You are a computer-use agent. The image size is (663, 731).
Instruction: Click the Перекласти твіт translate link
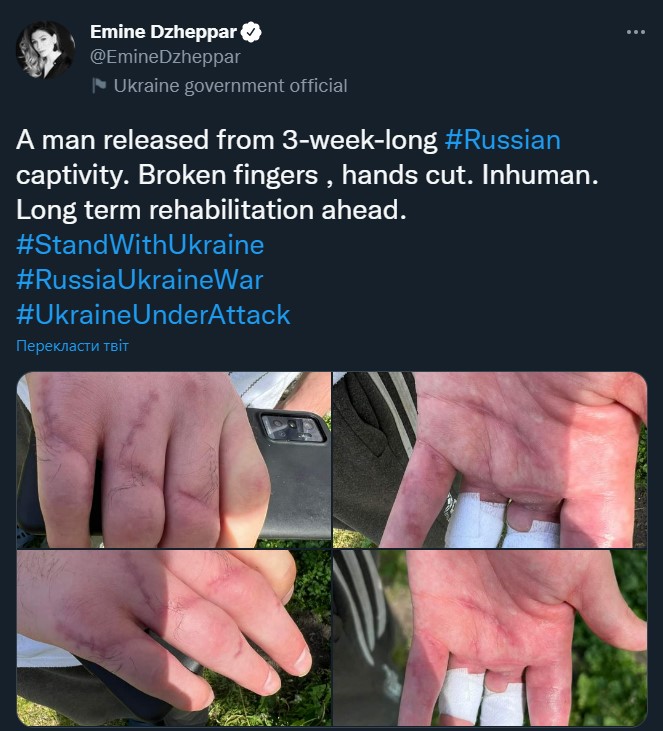click(72, 346)
